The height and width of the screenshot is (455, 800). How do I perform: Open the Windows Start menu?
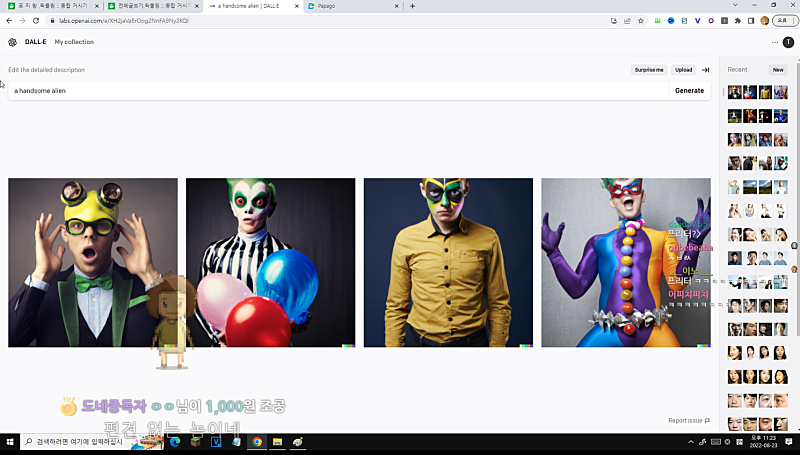click(x=10, y=442)
